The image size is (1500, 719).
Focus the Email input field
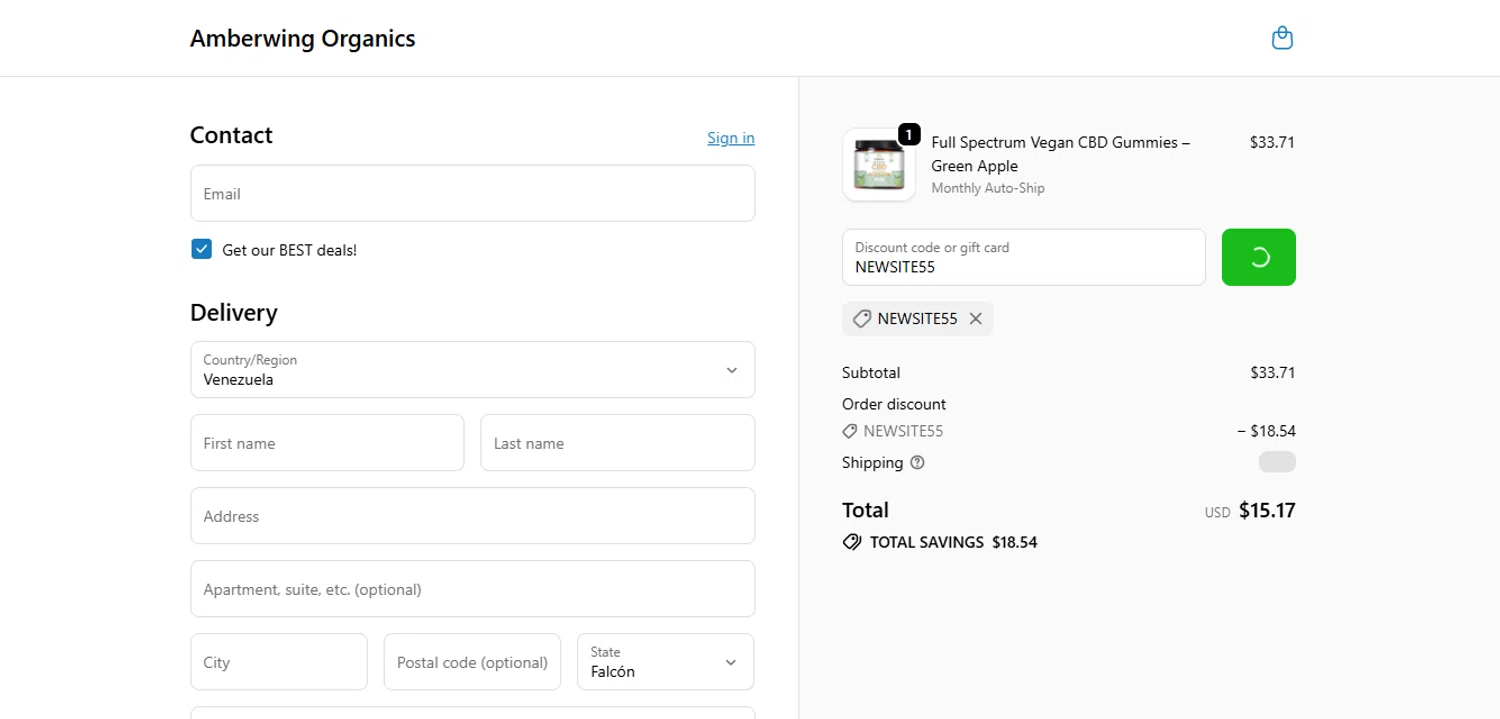pos(472,193)
